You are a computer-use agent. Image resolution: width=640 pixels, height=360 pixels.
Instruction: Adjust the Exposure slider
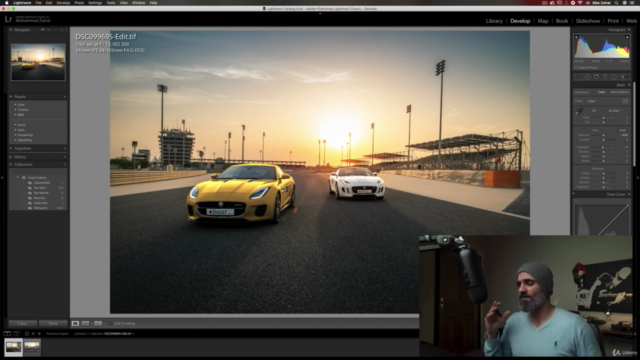click(604, 135)
